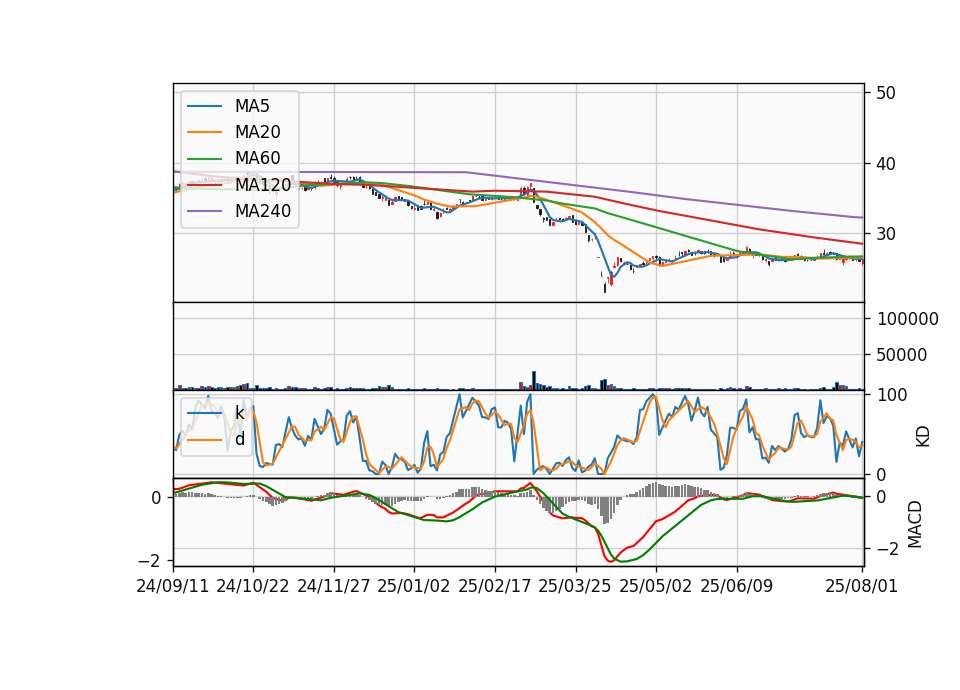Click the 24/10/22 date tick label
Viewport: 960px width, 690px height.
tap(253, 586)
